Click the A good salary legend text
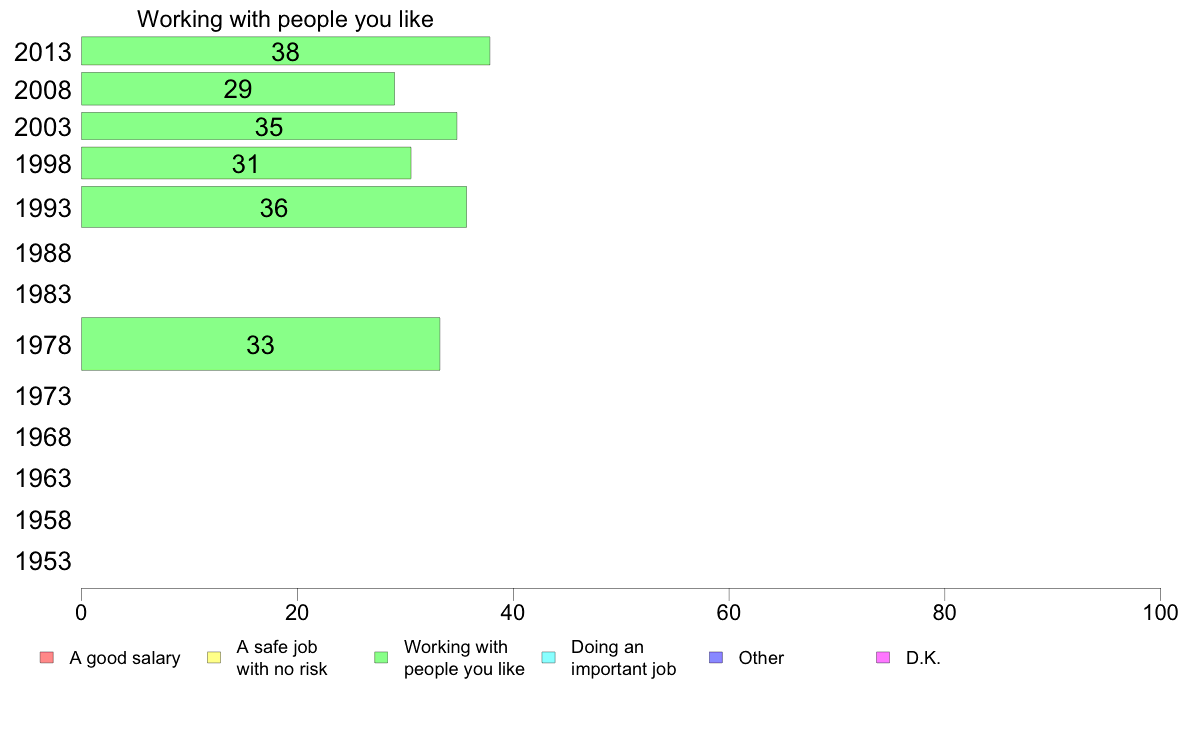The image size is (1188, 736). [125, 658]
